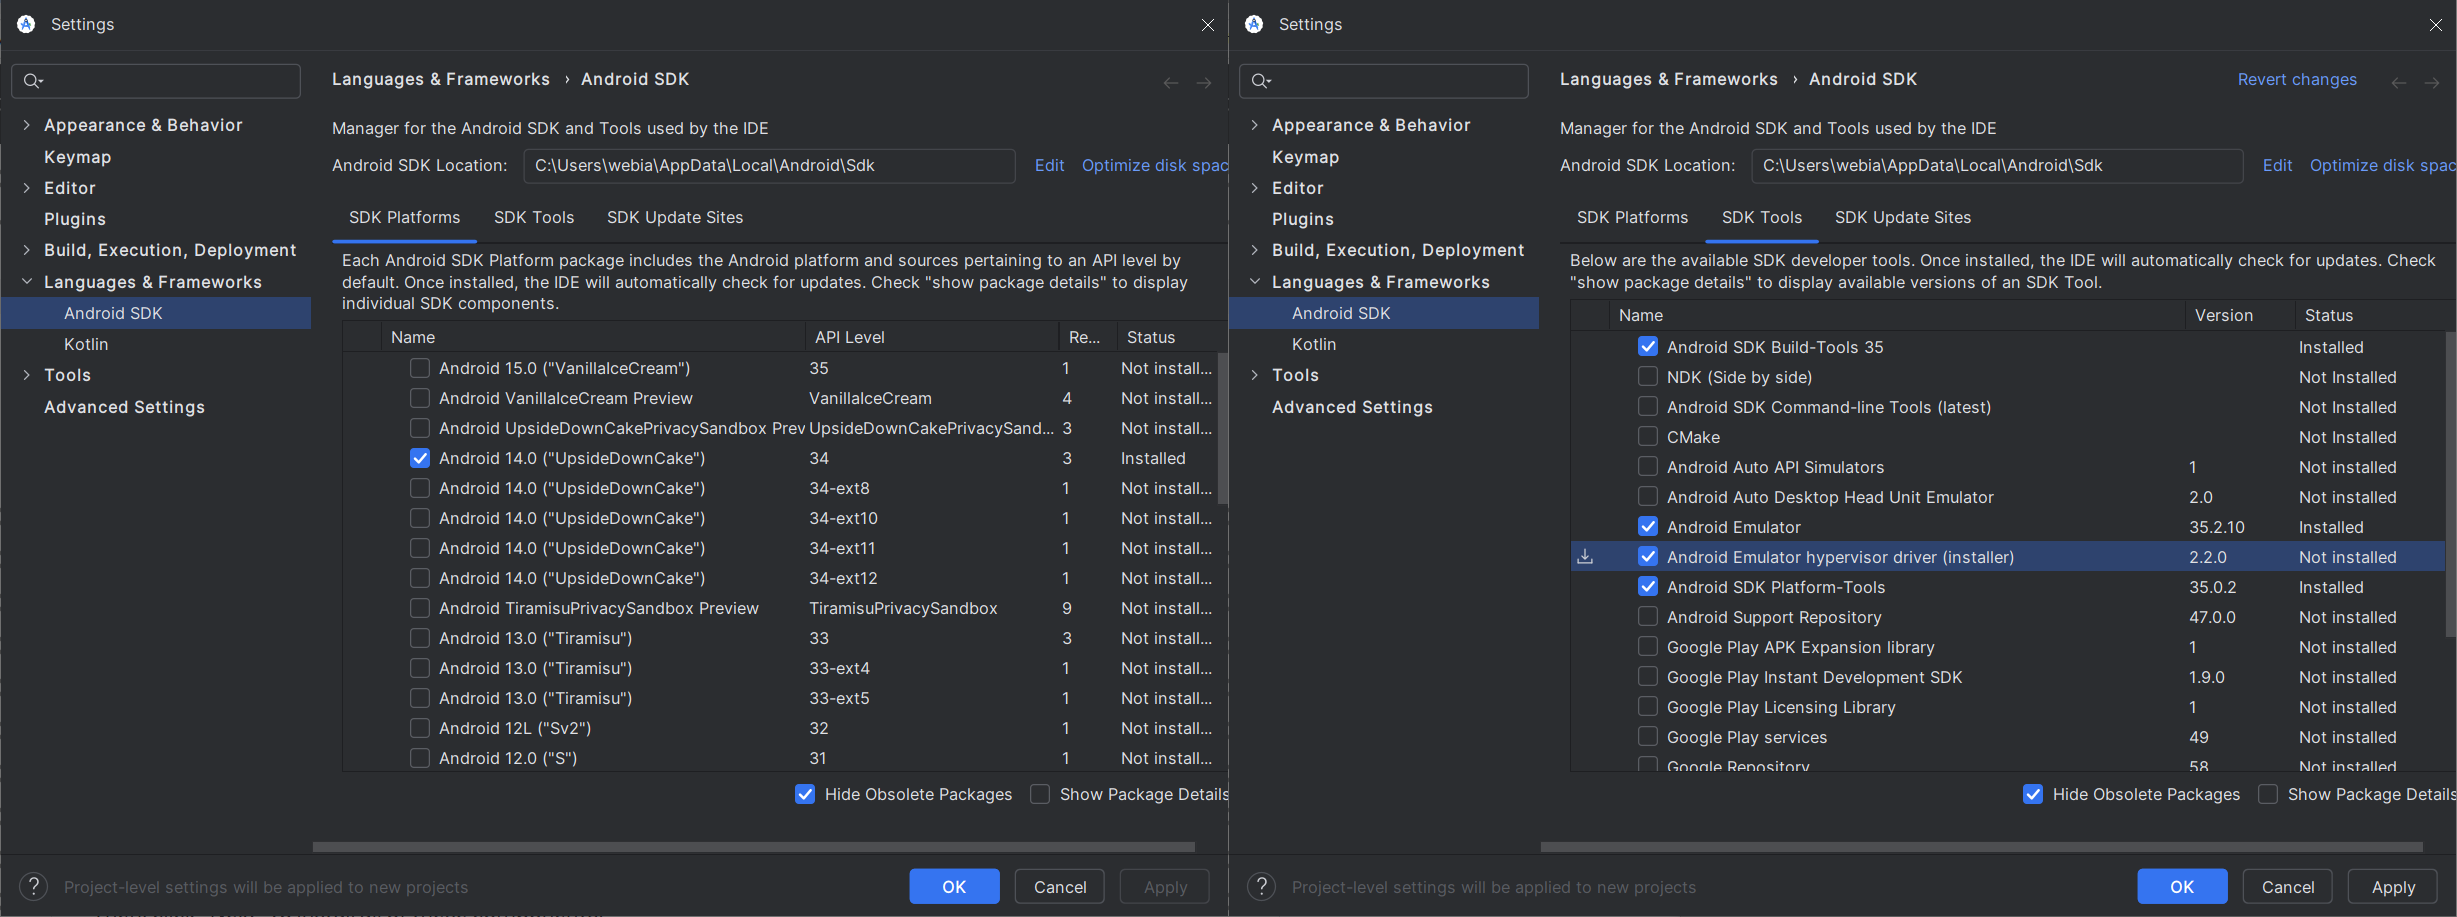
Task: Click Cancel button in right window
Action: click(x=2287, y=886)
